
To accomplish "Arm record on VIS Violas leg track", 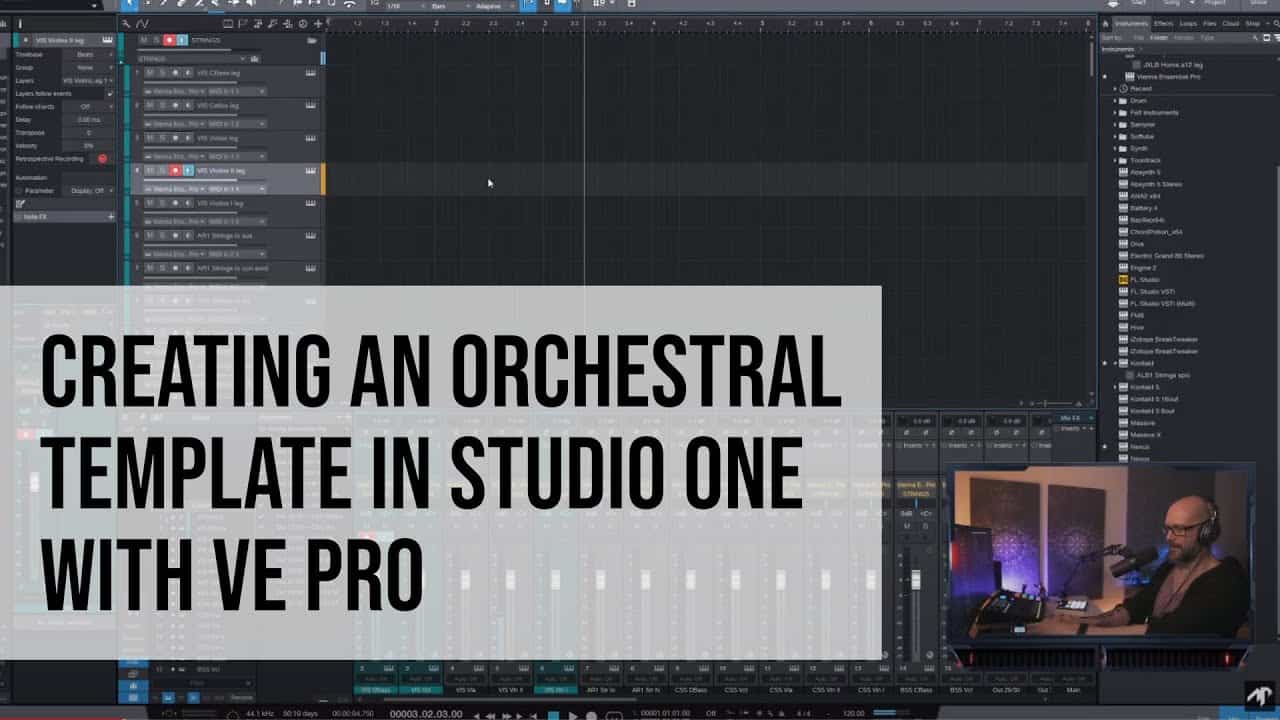I will pos(176,138).
